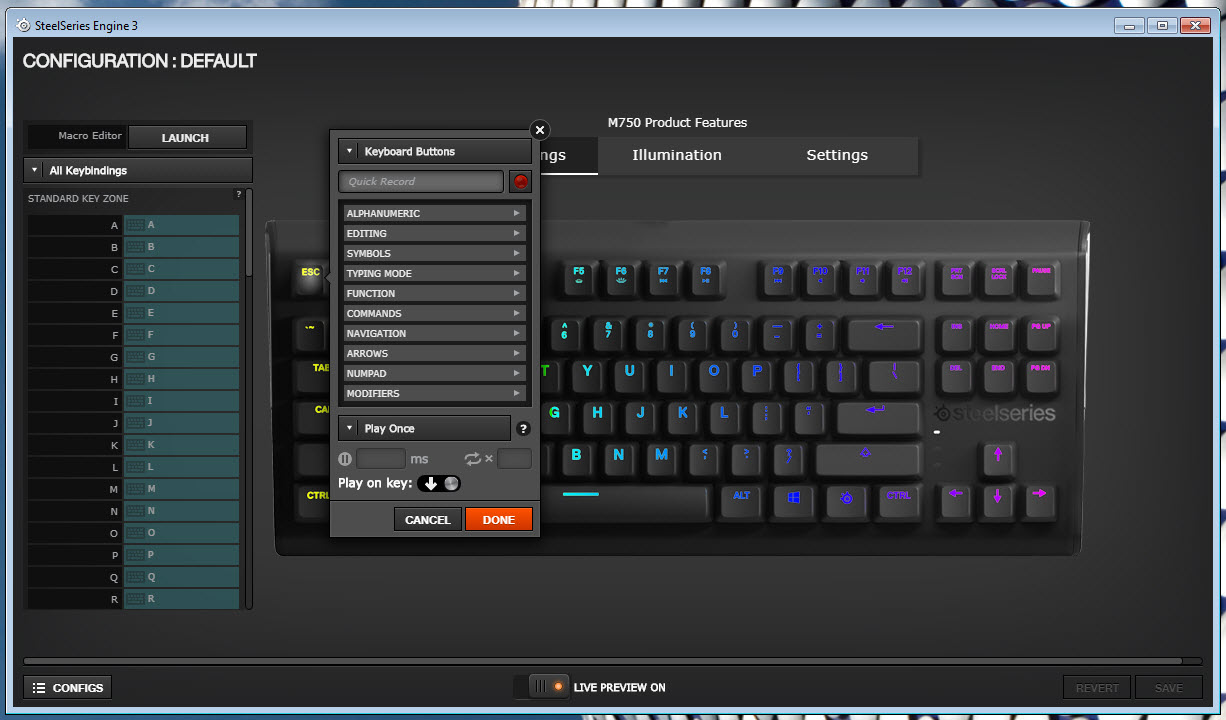Expand the FUNCTION category
Viewport: 1226px width, 720px height.
click(434, 294)
